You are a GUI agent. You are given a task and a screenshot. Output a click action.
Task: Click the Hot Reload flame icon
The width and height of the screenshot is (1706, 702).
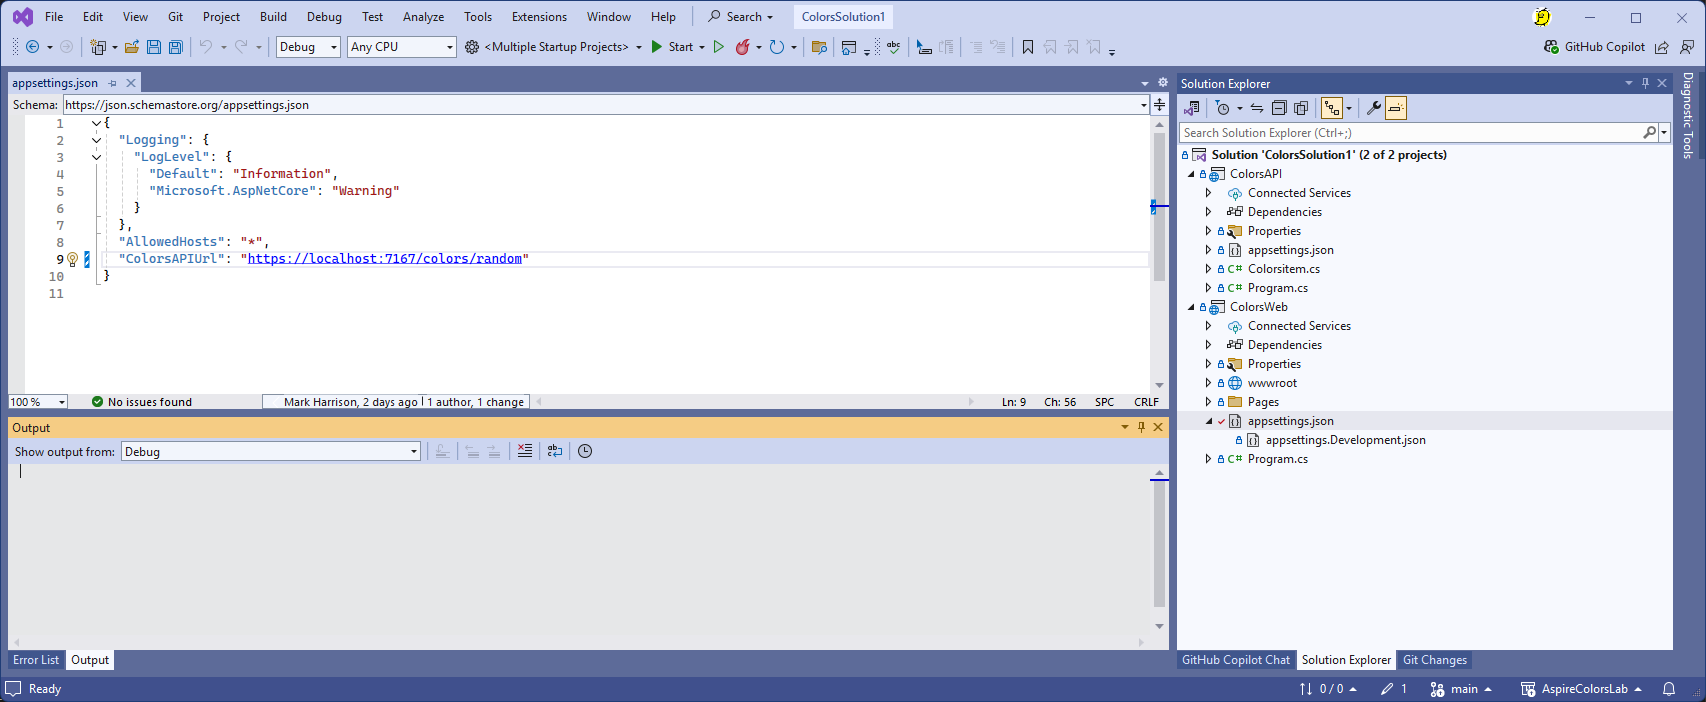pos(742,47)
